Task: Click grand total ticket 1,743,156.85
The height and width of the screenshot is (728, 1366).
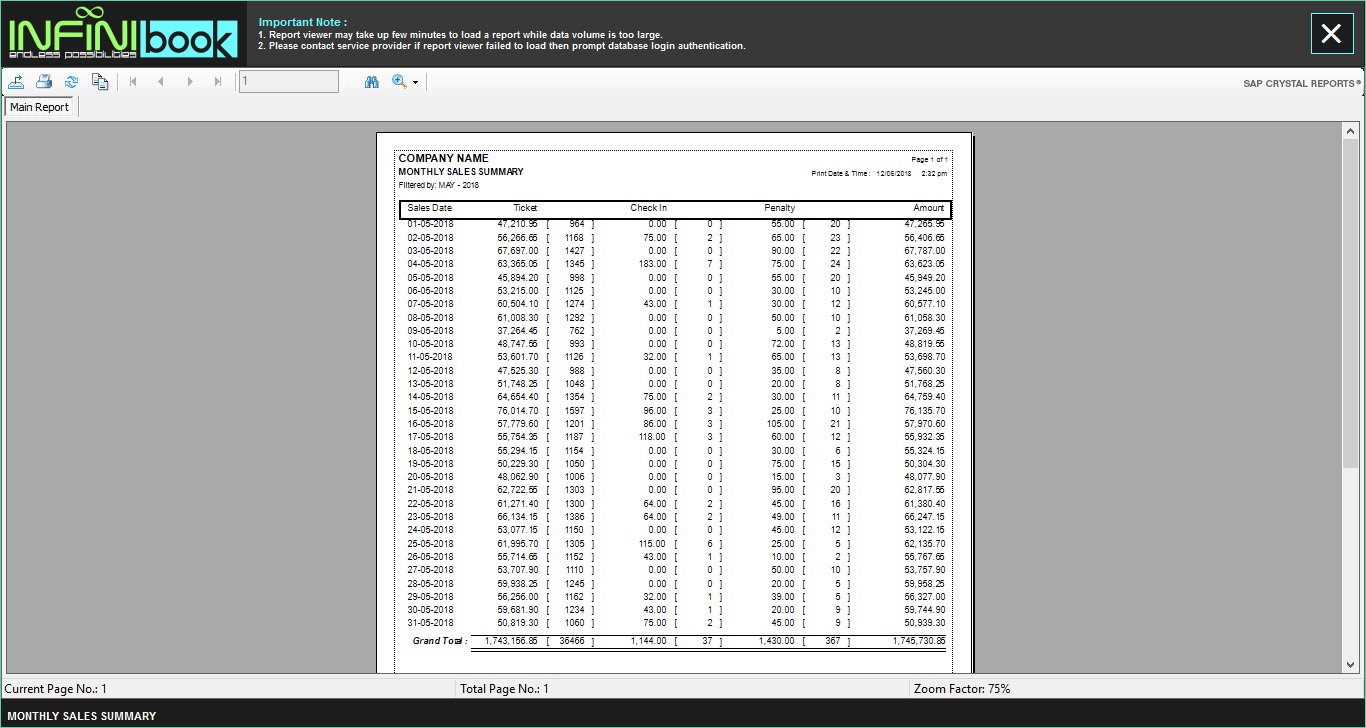Action: point(511,641)
